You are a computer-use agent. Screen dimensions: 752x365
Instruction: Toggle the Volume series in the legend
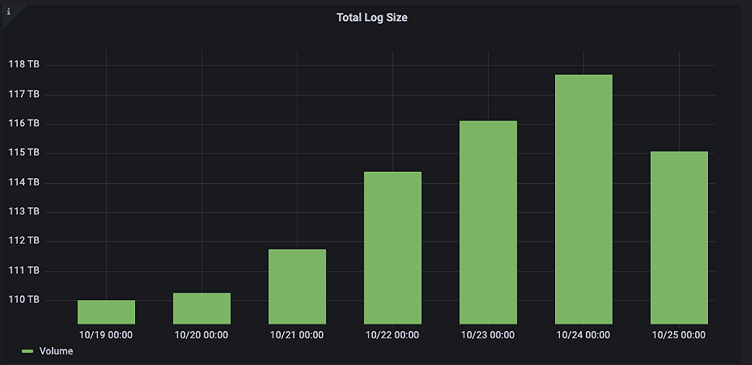[x=56, y=351]
